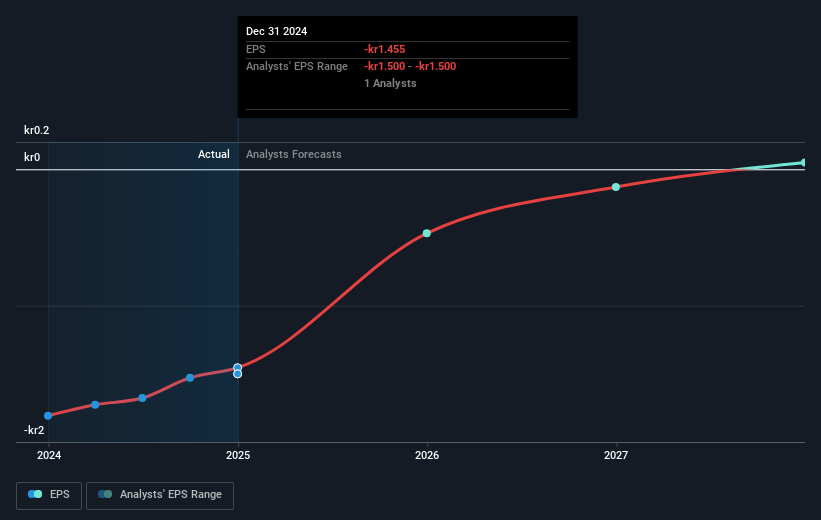Toggle the EPS legend series
Viewport: 821px width, 520px height.
49,495
